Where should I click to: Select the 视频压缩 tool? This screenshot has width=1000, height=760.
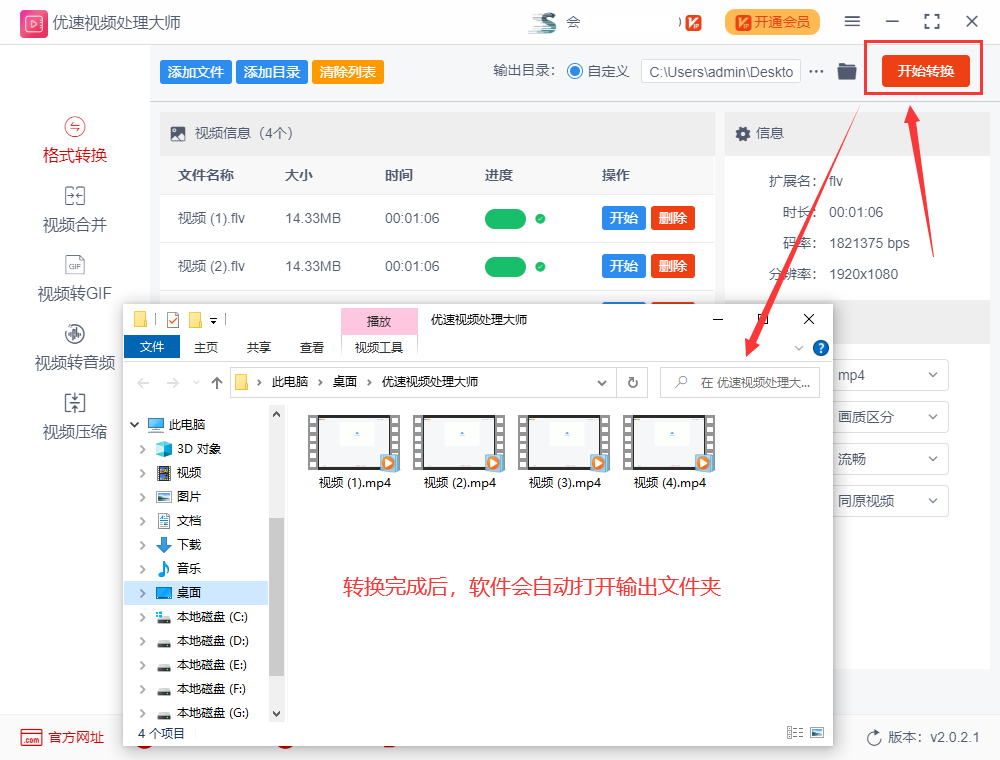tap(73, 417)
